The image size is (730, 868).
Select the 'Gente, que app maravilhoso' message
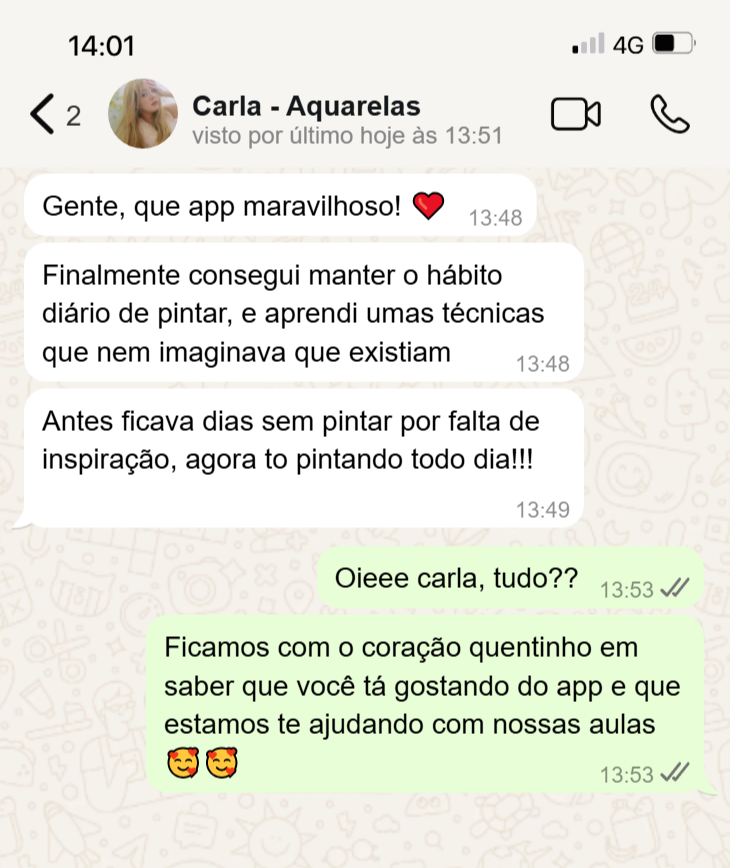(x=280, y=205)
